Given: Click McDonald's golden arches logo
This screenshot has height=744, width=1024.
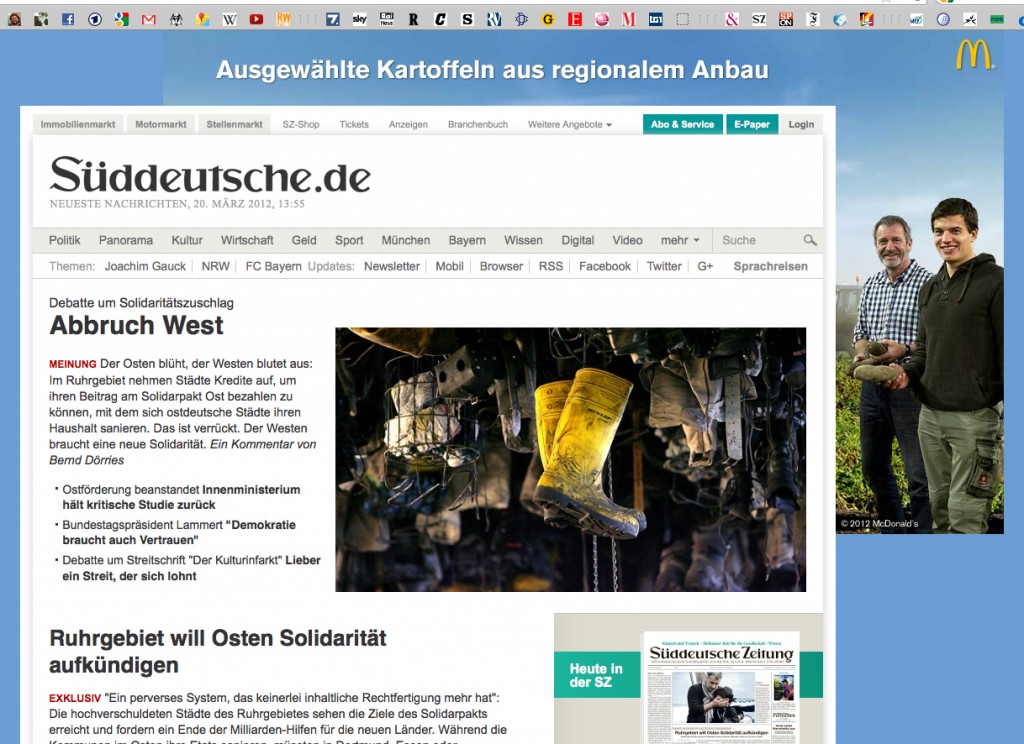Looking at the screenshot, I should (974, 56).
